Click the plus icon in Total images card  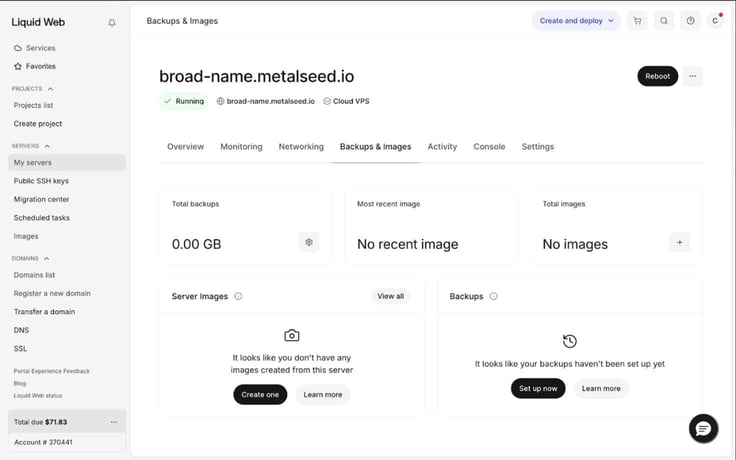click(x=679, y=242)
